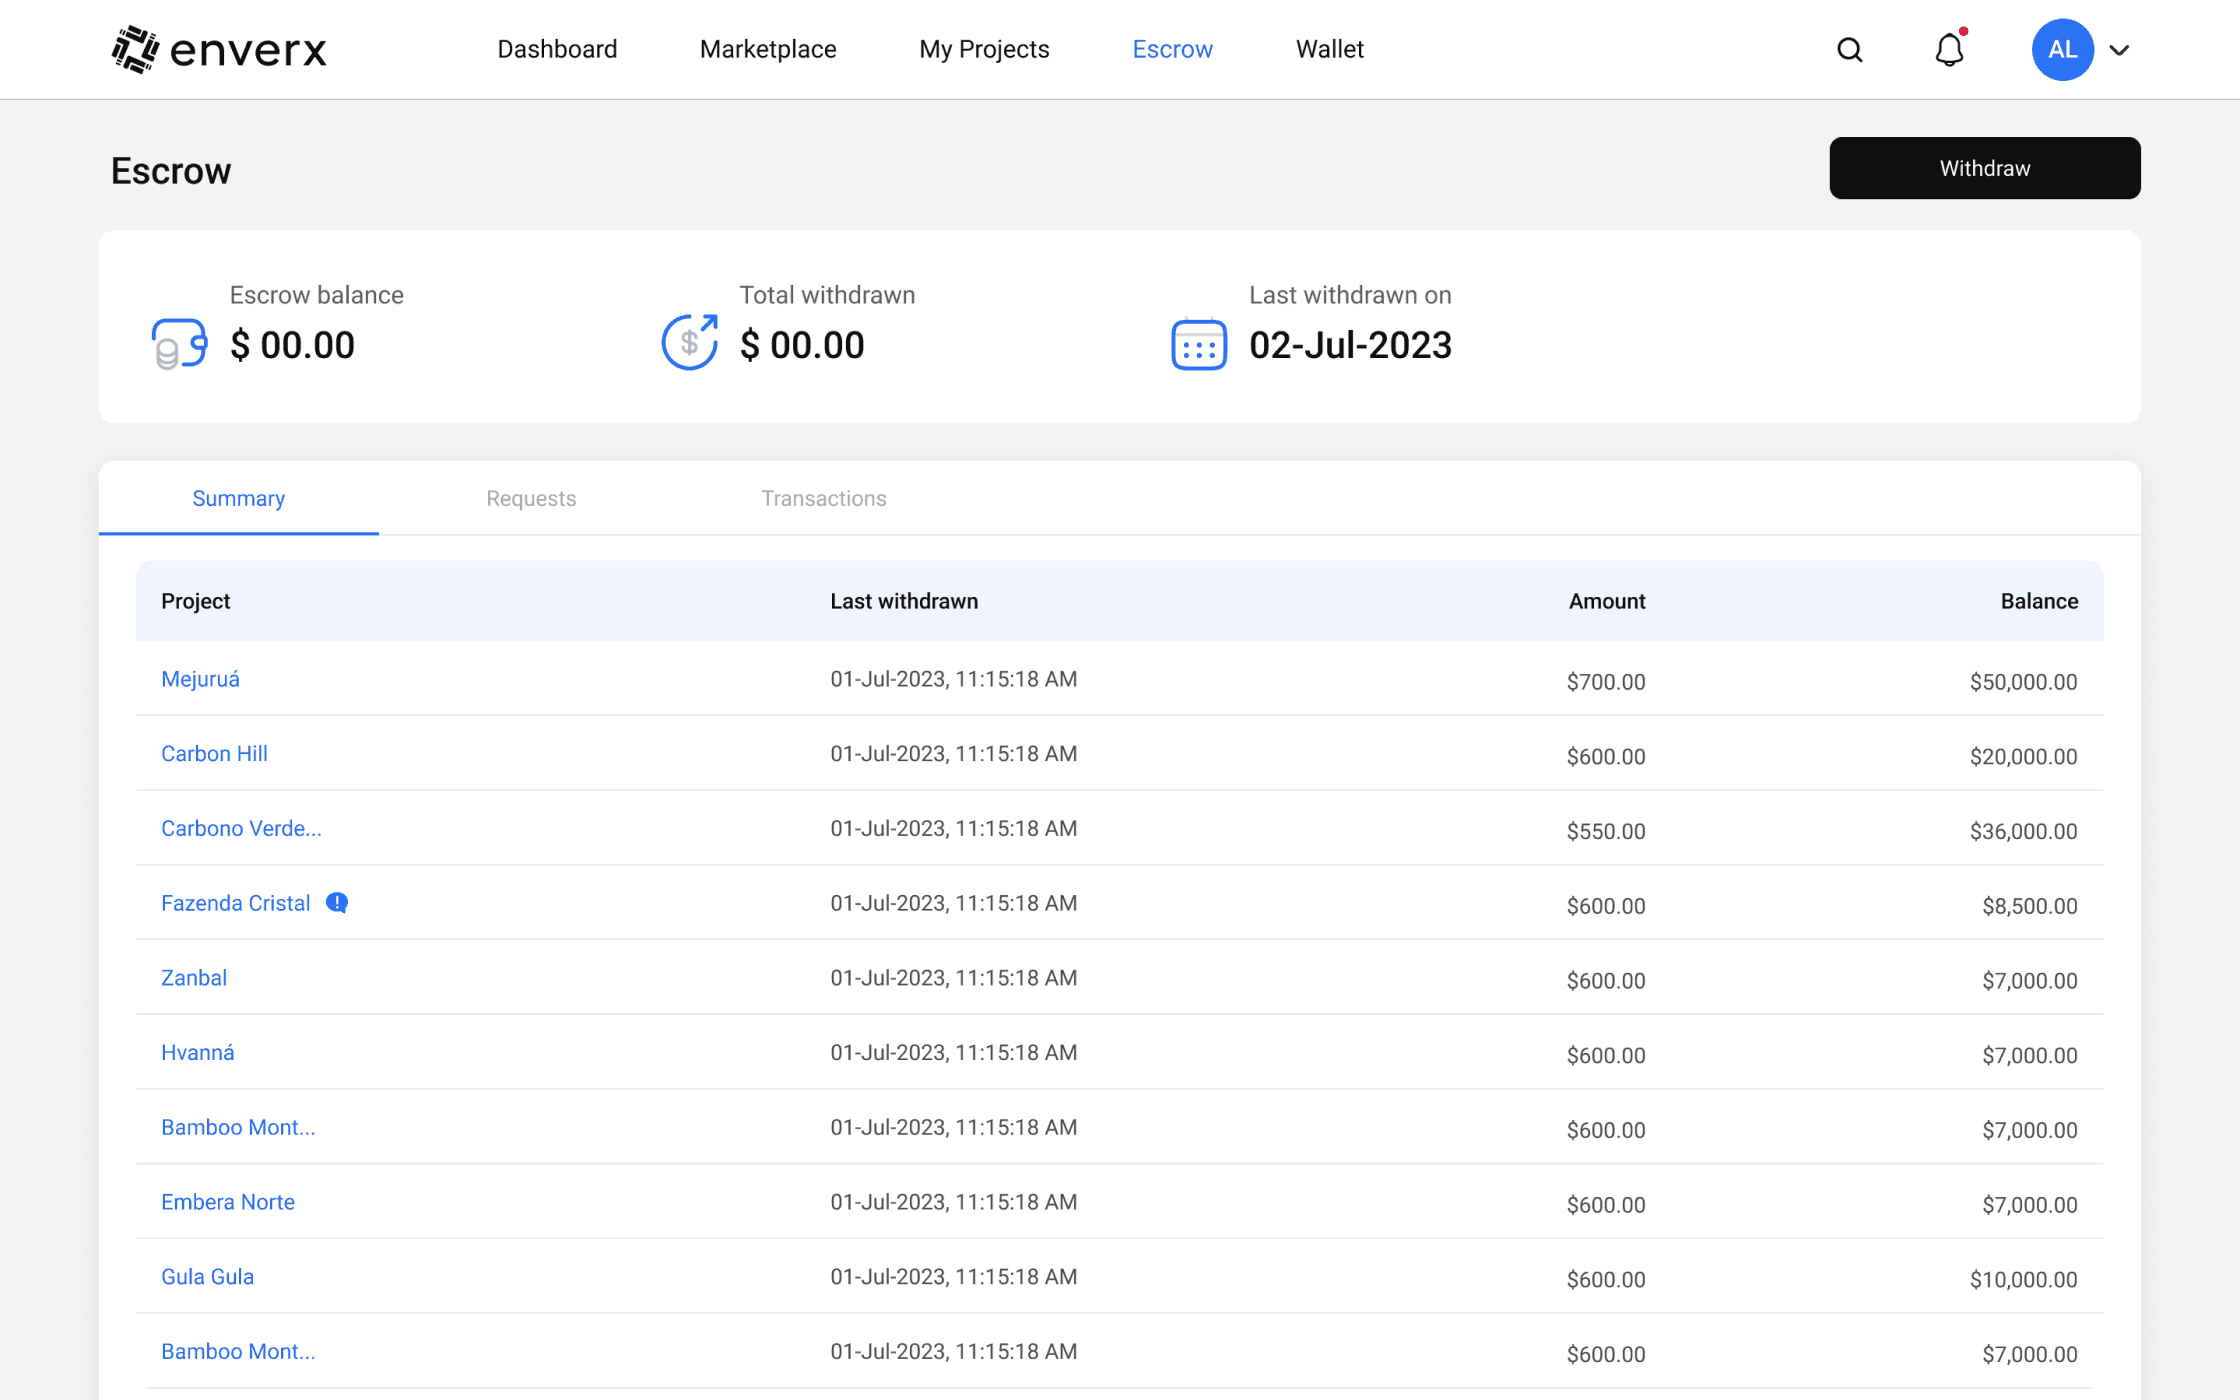The height and width of the screenshot is (1400, 2240).
Task: Click the AL profile avatar
Action: [2062, 50]
